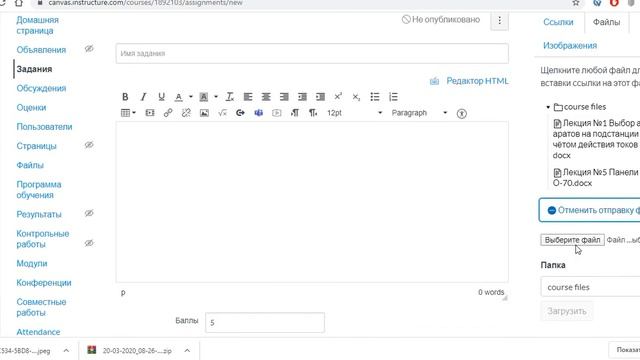Go to the Страницы section link
The height and width of the screenshot is (360, 640).
36,146
